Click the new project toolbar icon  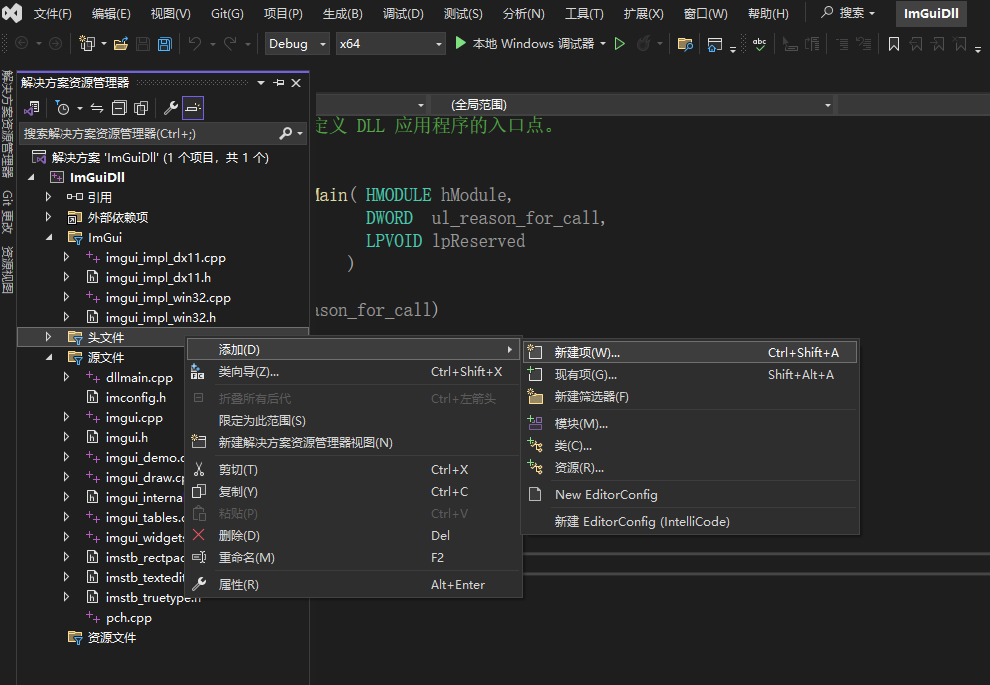click(x=86, y=44)
